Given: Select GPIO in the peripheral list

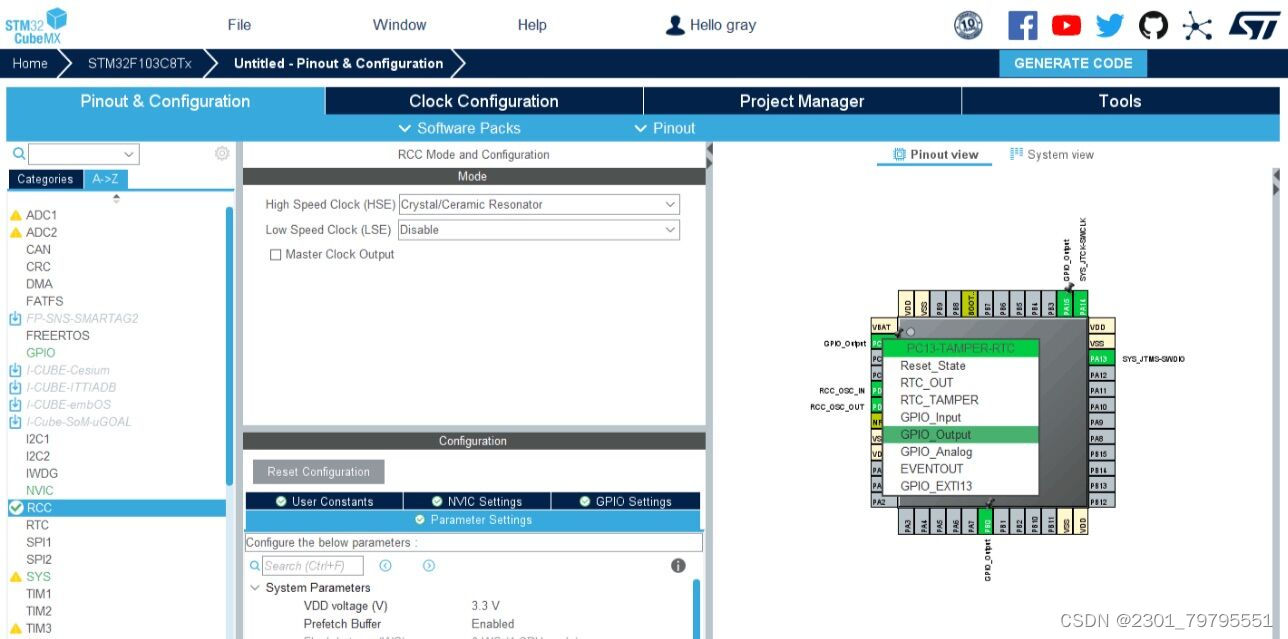Looking at the screenshot, I should pos(40,353).
